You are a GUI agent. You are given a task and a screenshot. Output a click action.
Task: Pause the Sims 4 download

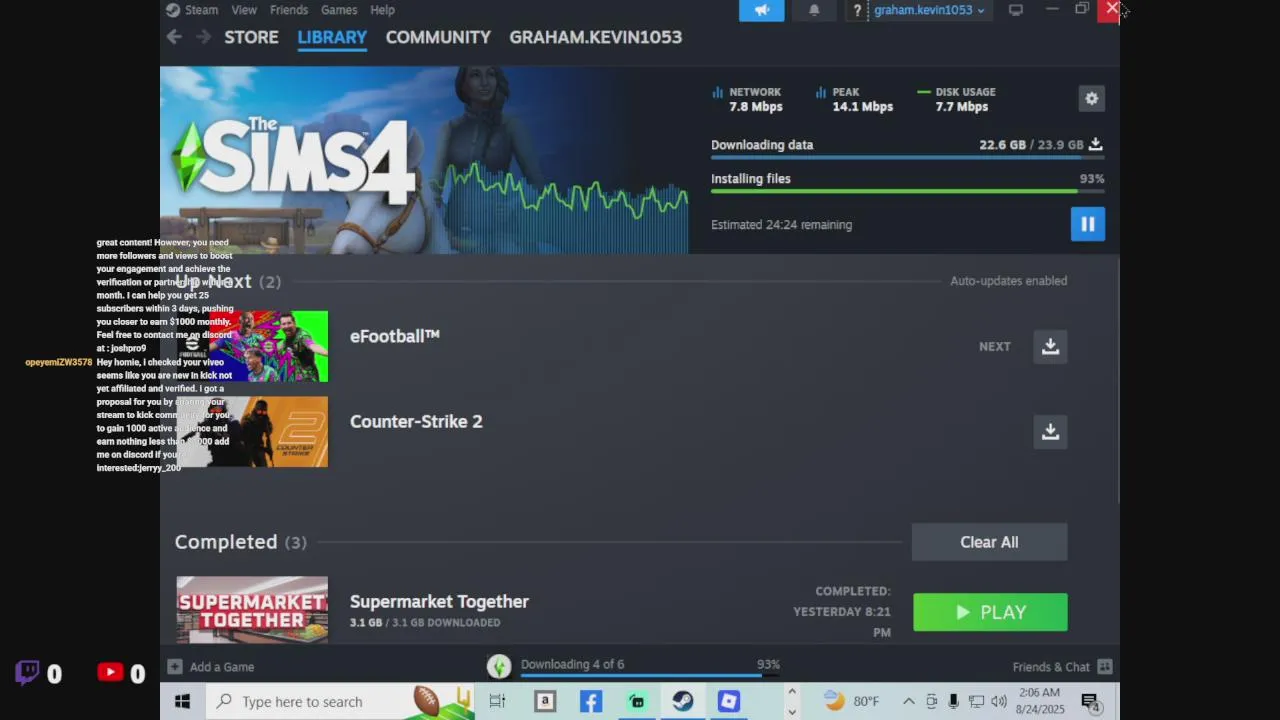1087,224
